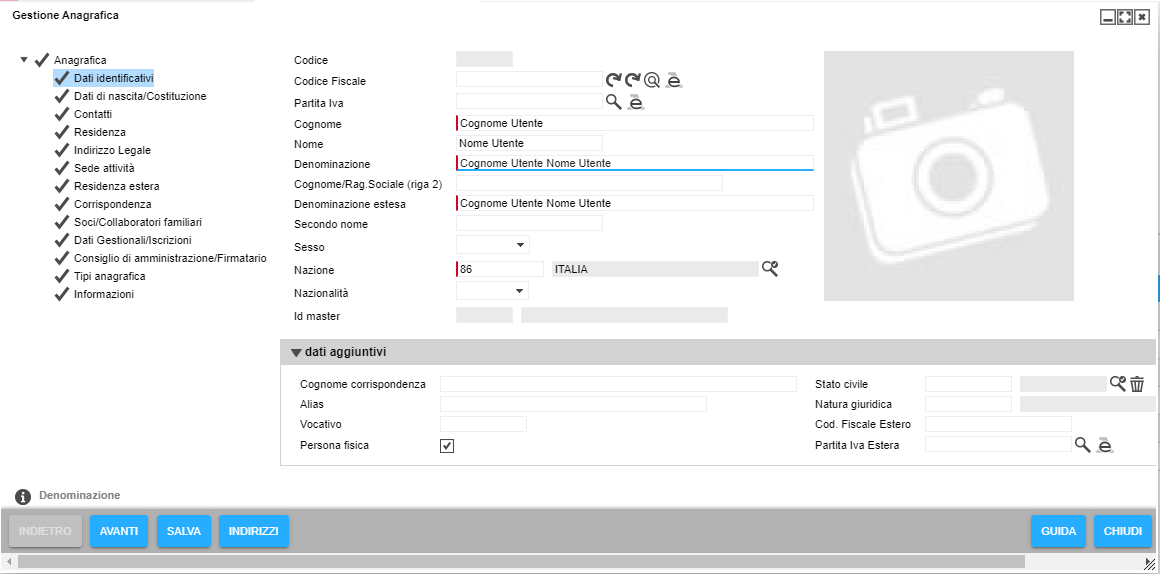The width and height of the screenshot is (1160, 574).
Task: Open the Nazionalità dropdown
Action: pos(493,291)
